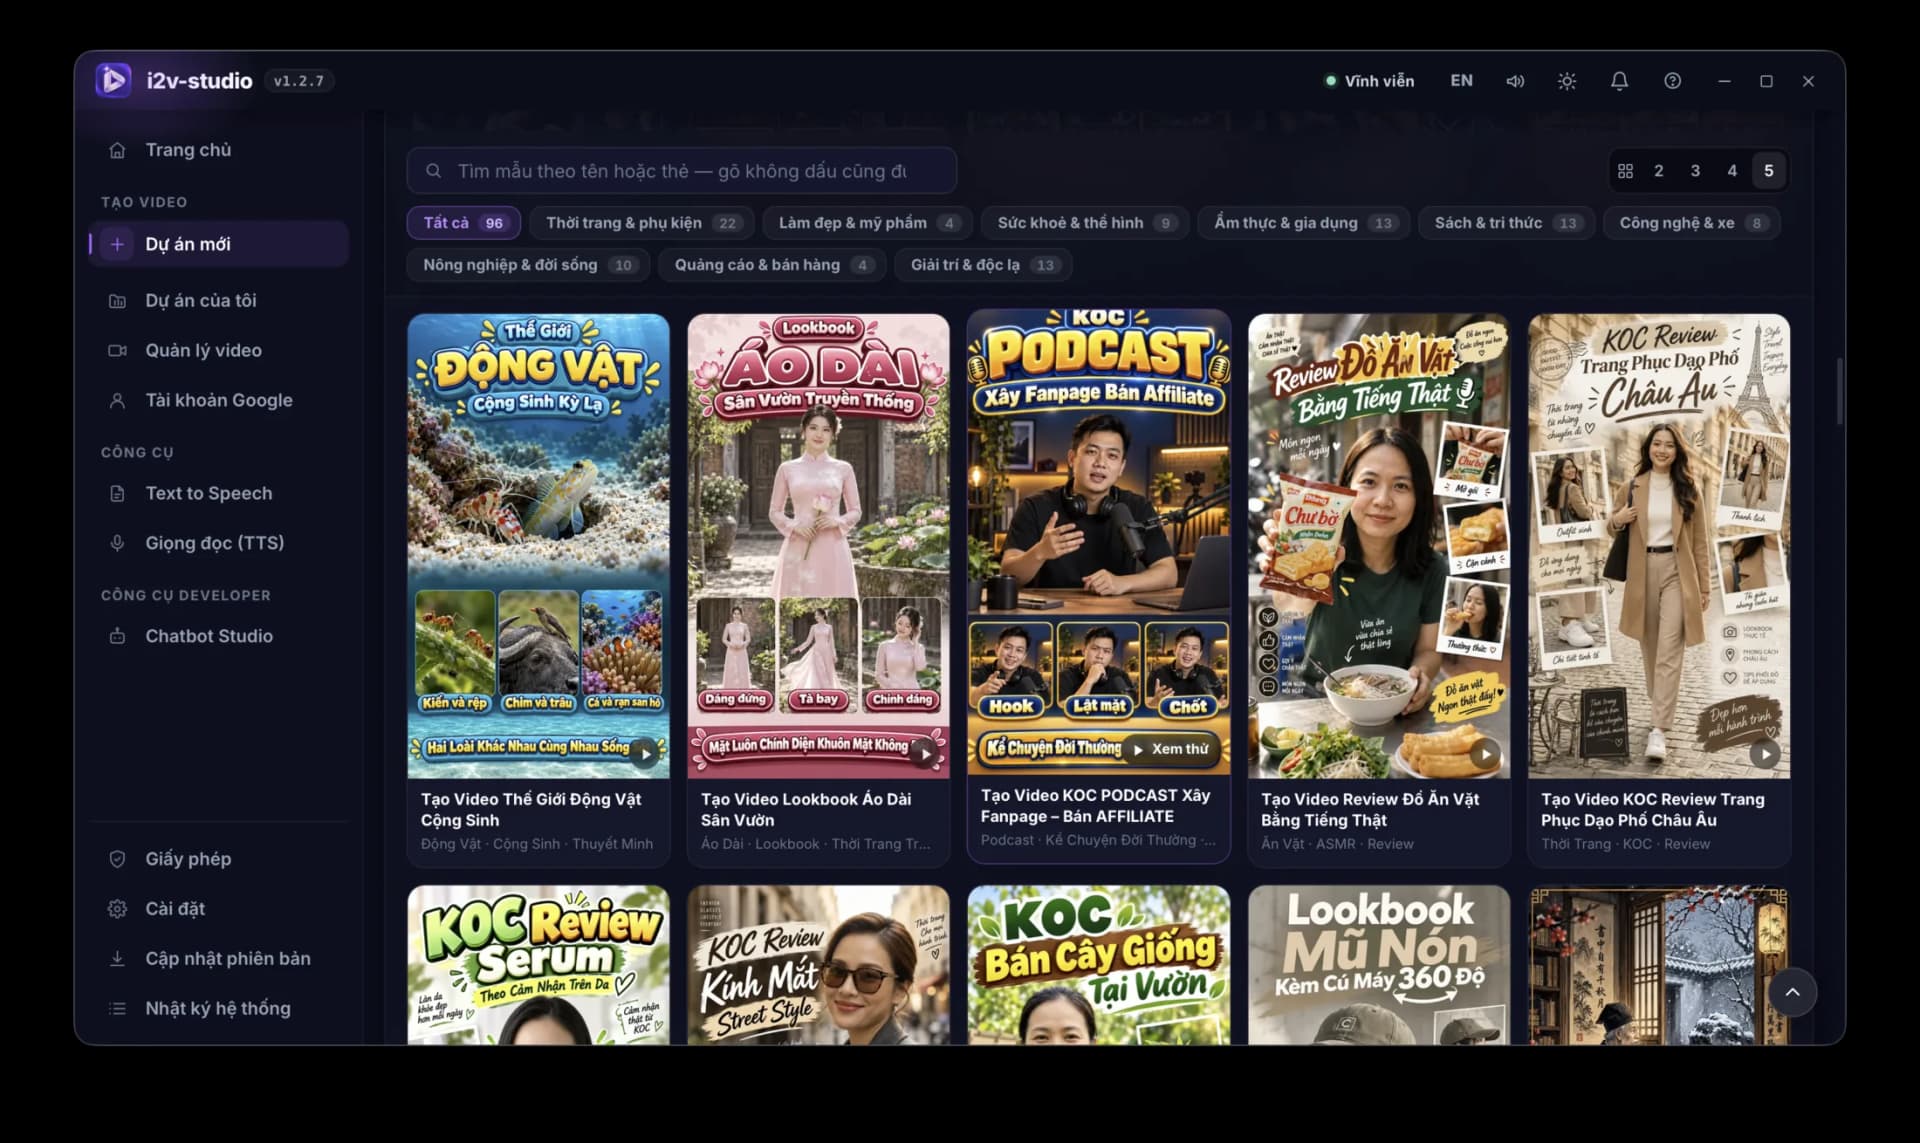Play preview on Lookbook Áo Dài card
The image size is (1920, 1143).
click(x=925, y=753)
